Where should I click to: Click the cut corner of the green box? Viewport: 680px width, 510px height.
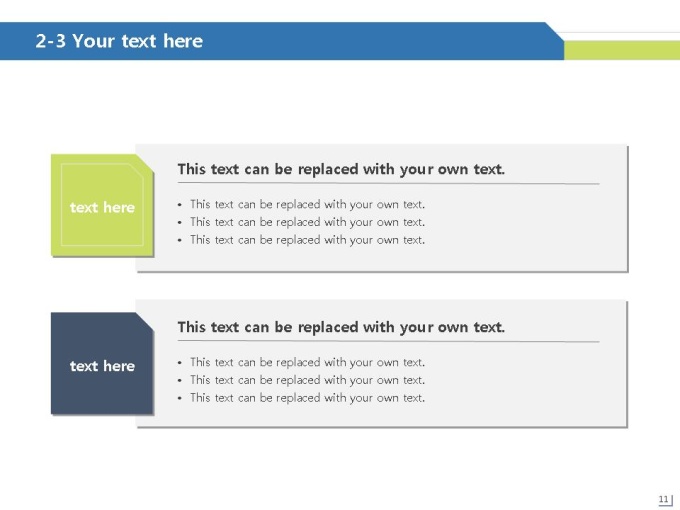pyautogui.click(x=146, y=163)
